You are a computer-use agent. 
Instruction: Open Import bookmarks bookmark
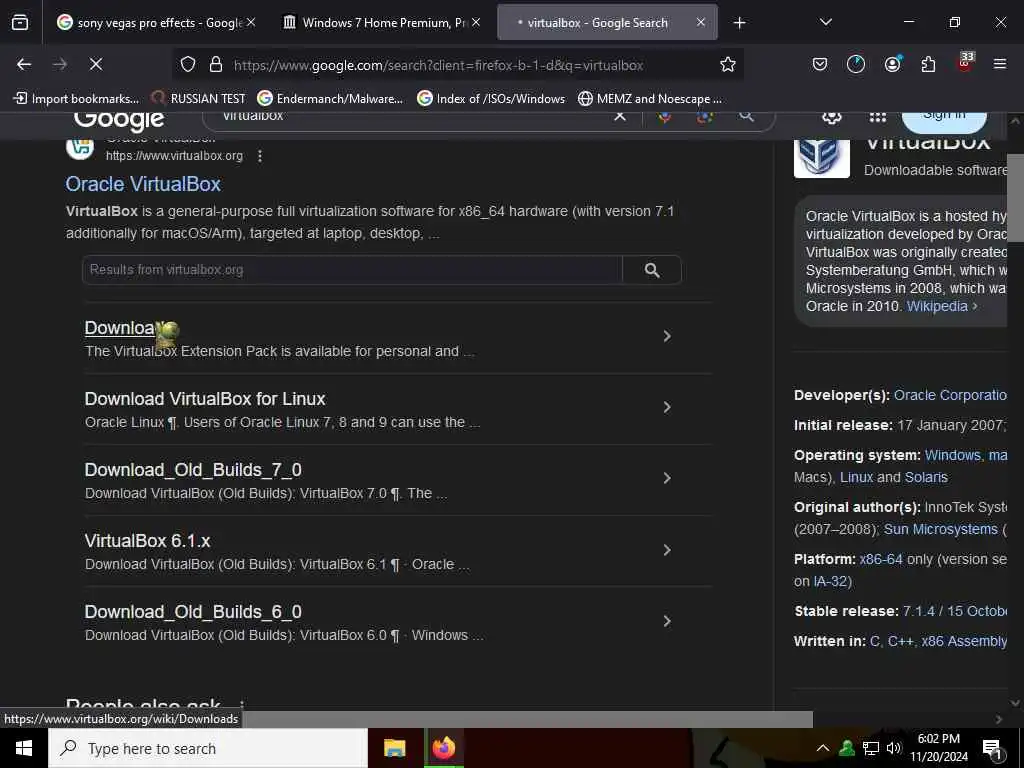point(76,99)
